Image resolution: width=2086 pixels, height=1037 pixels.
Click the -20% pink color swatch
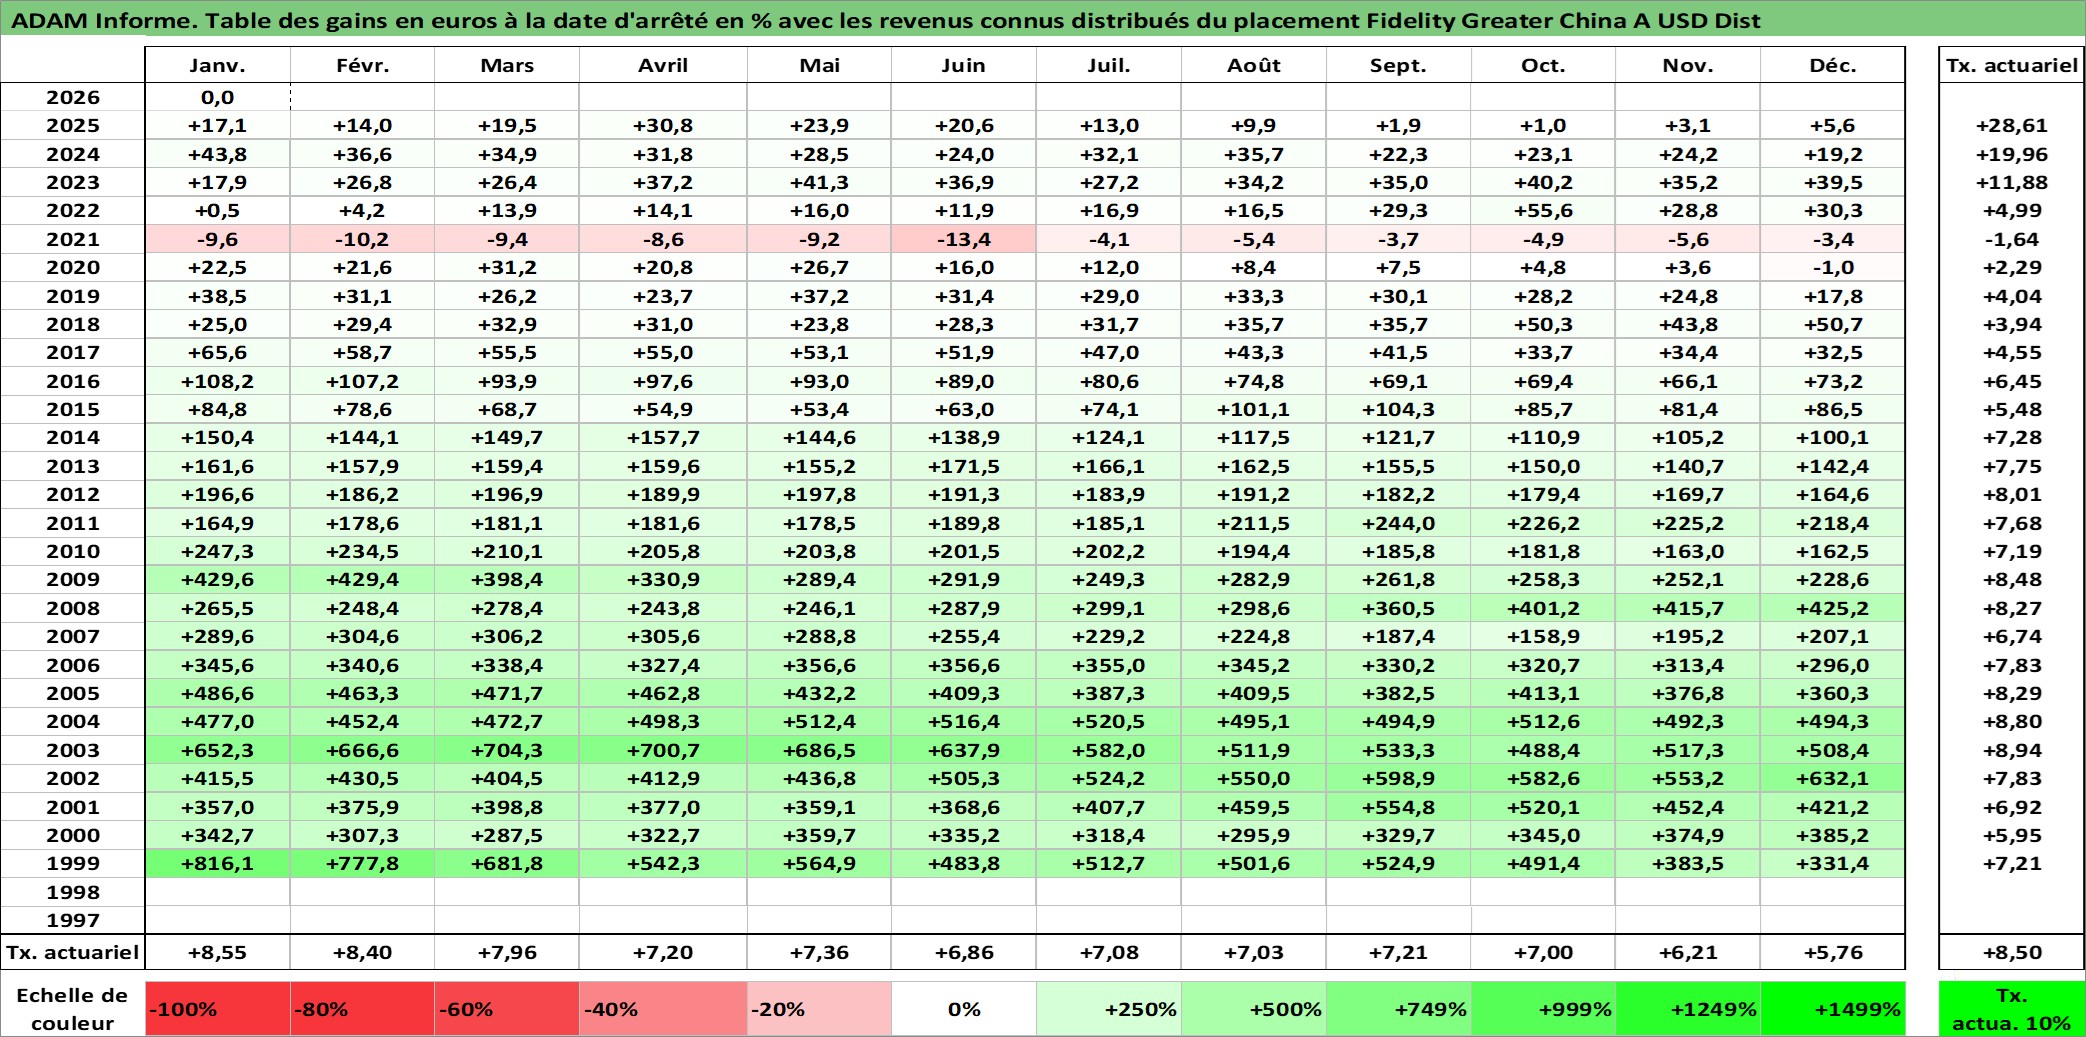[x=819, y=1009]
